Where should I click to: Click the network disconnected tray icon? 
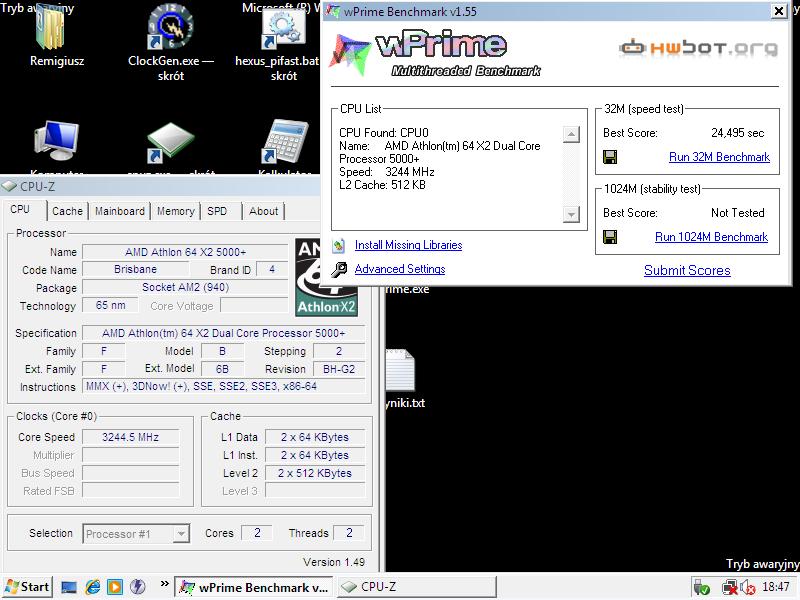click(x=730, y=588)
